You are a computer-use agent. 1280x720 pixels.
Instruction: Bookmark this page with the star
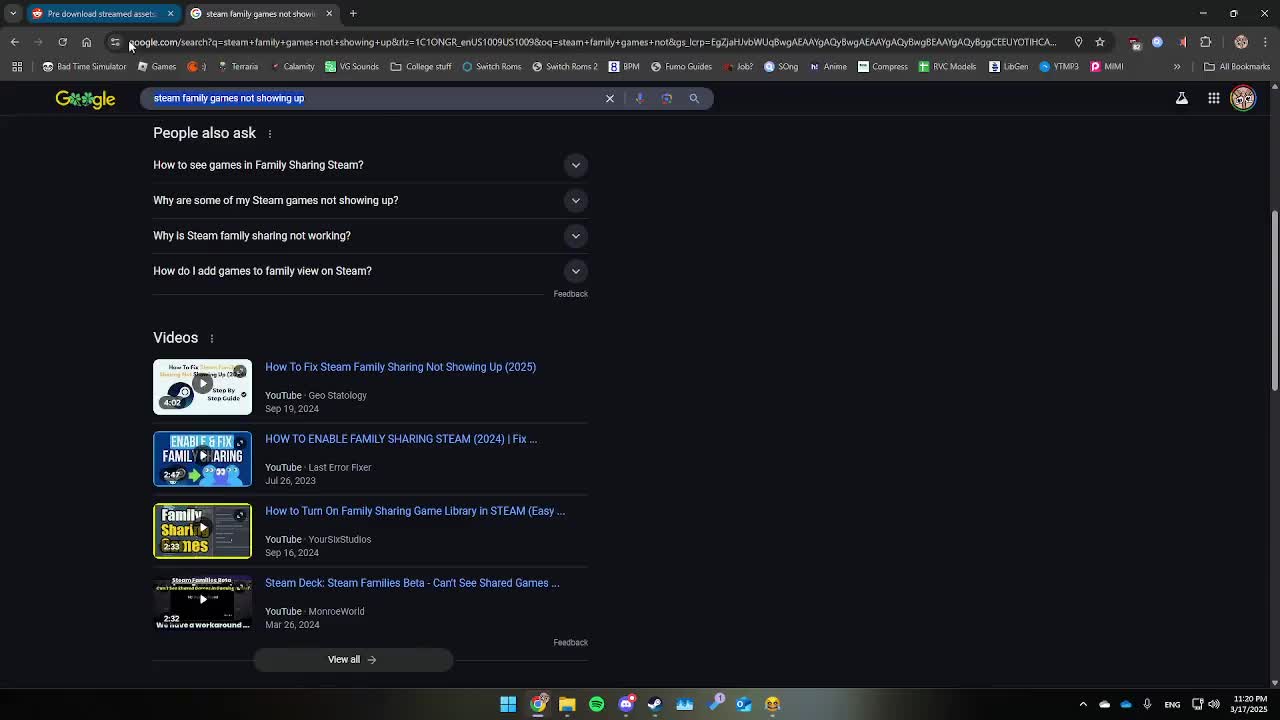pos(1100,42)
